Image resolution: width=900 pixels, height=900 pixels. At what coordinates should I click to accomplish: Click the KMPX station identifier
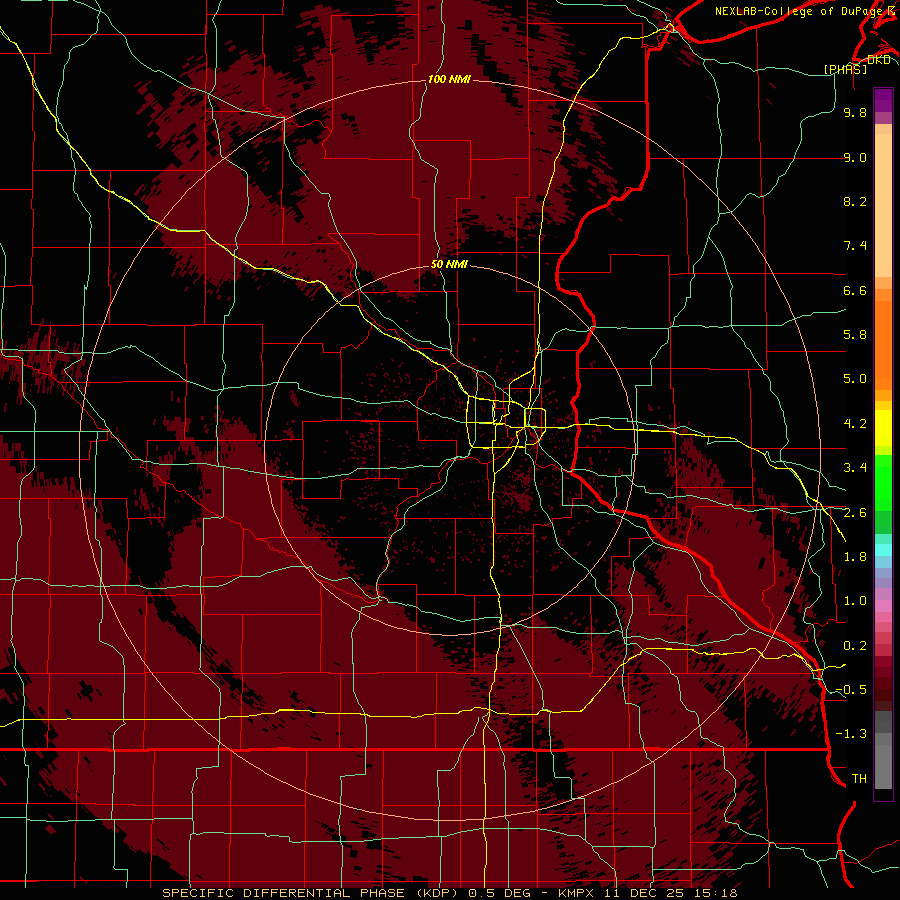pyautogui.click(x=575, y=893)
